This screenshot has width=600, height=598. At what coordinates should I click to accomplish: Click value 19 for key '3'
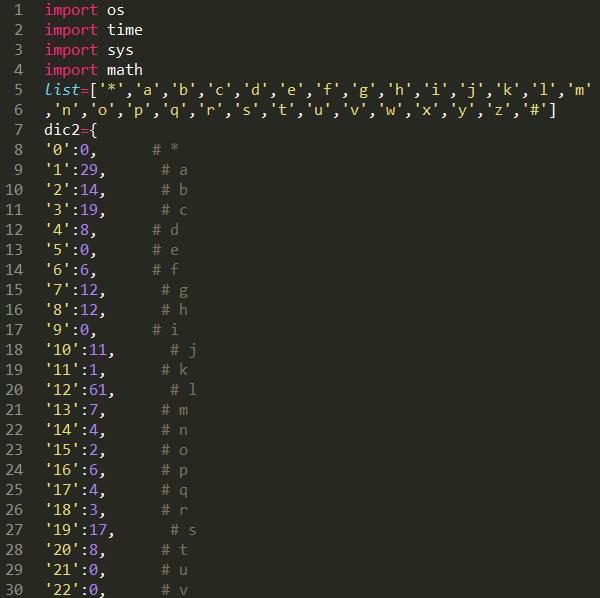pyautogui.click(x=89, y=210)
